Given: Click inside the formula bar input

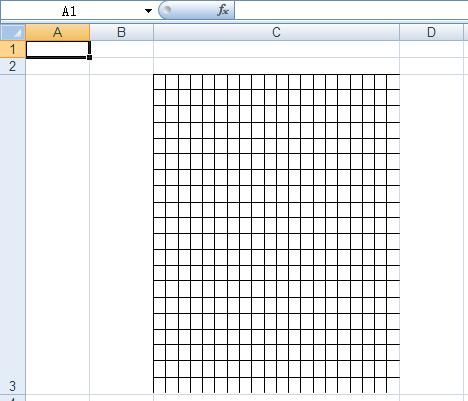Looking at the screenshot, I should click(351, 10).
